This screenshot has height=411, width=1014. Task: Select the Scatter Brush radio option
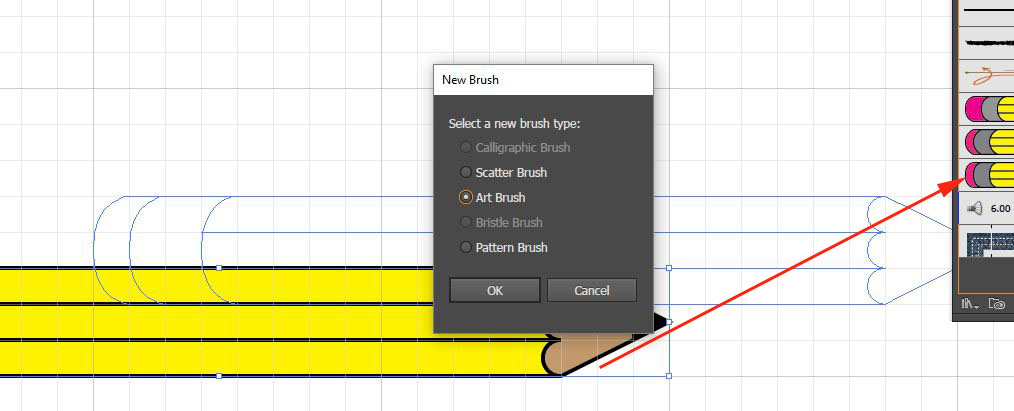(465, 172)
